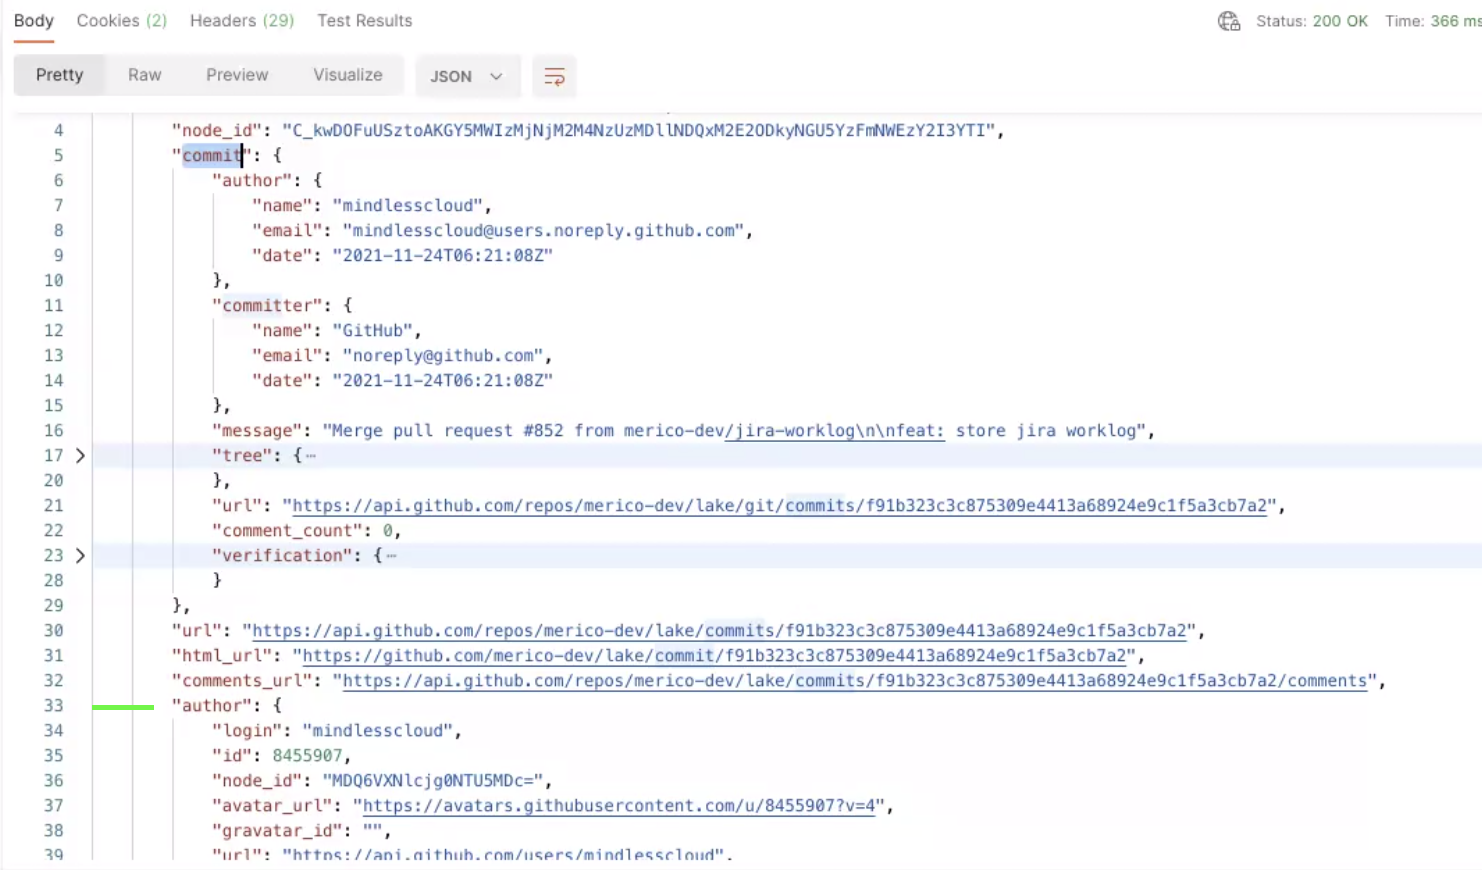Open the Body response tab
This screenshot has height=870, width=1482.
pos(34,21)
